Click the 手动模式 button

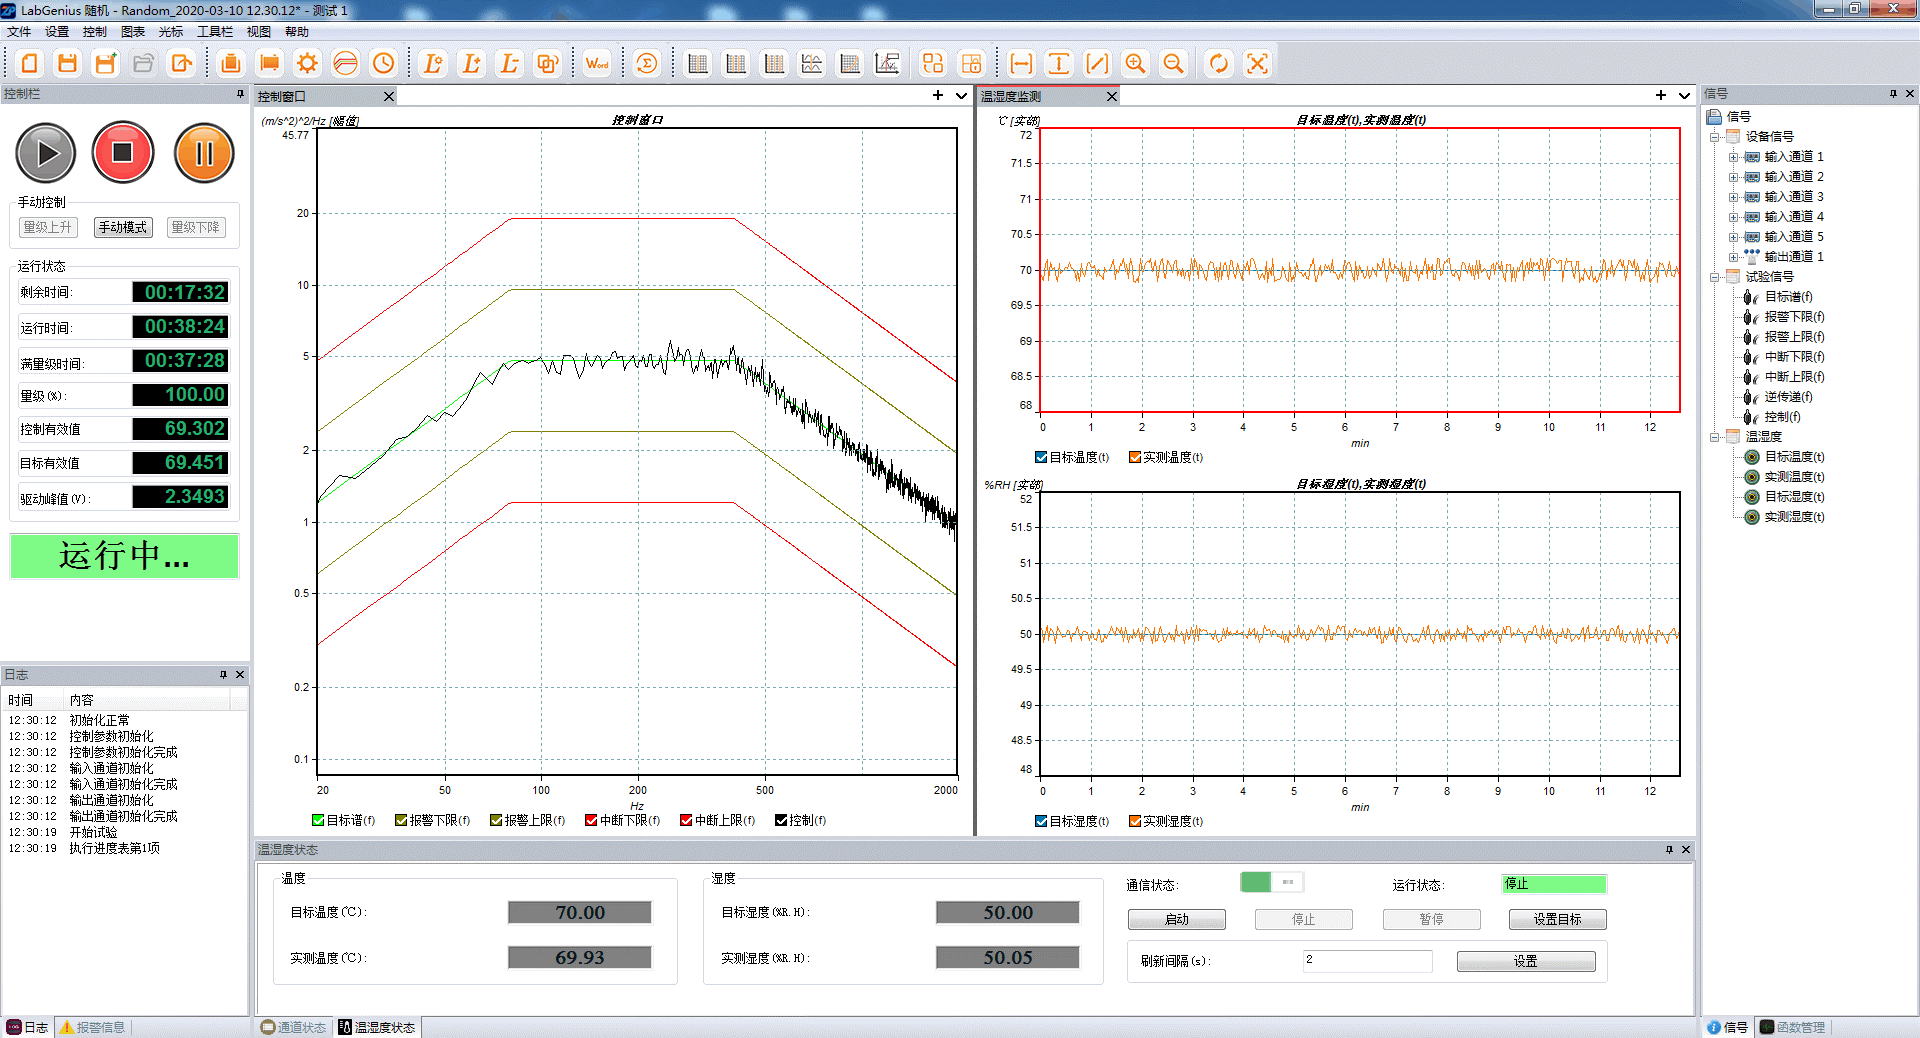tap(123, 228)
